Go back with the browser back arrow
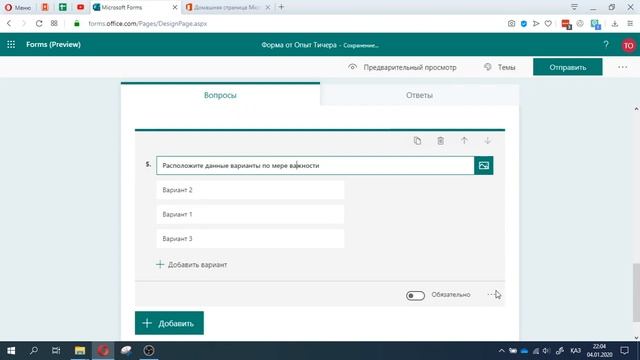Image resolution: width=640 pixels, height=360 pixels. click(x=9, y=24)
